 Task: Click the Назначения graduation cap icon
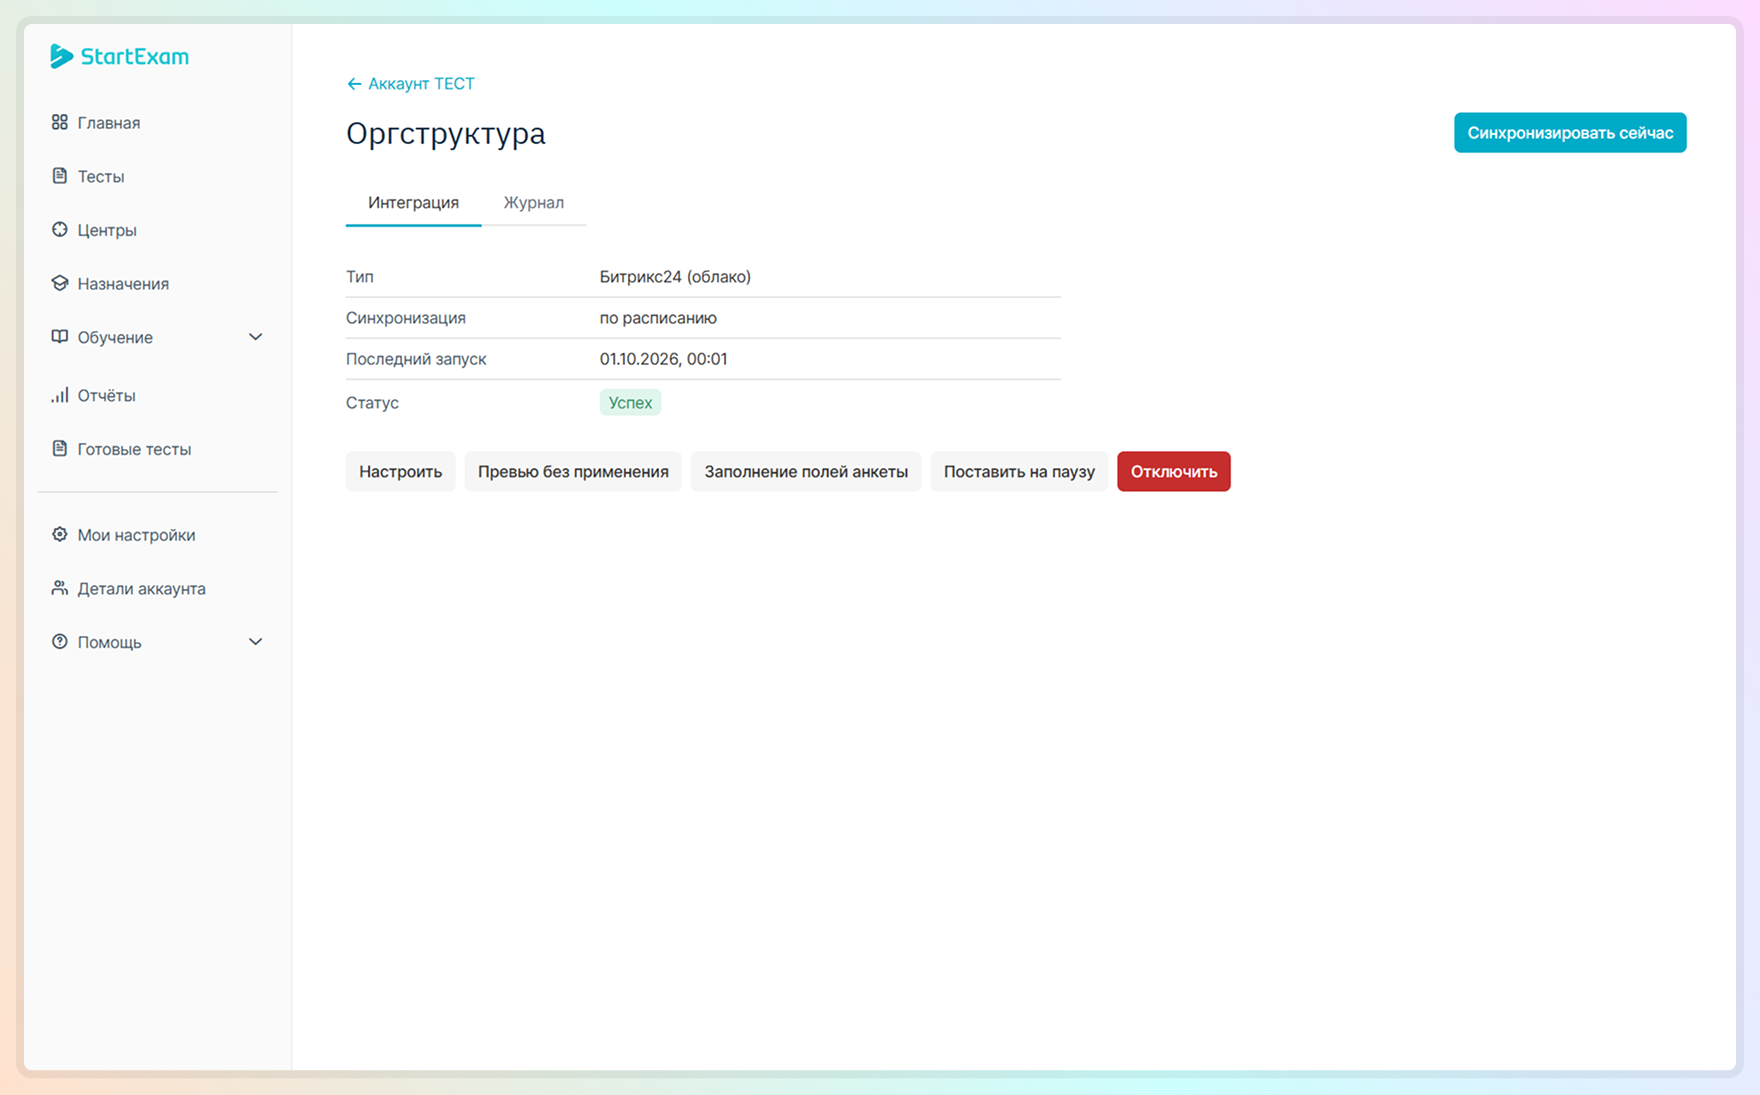click(60, 283)
